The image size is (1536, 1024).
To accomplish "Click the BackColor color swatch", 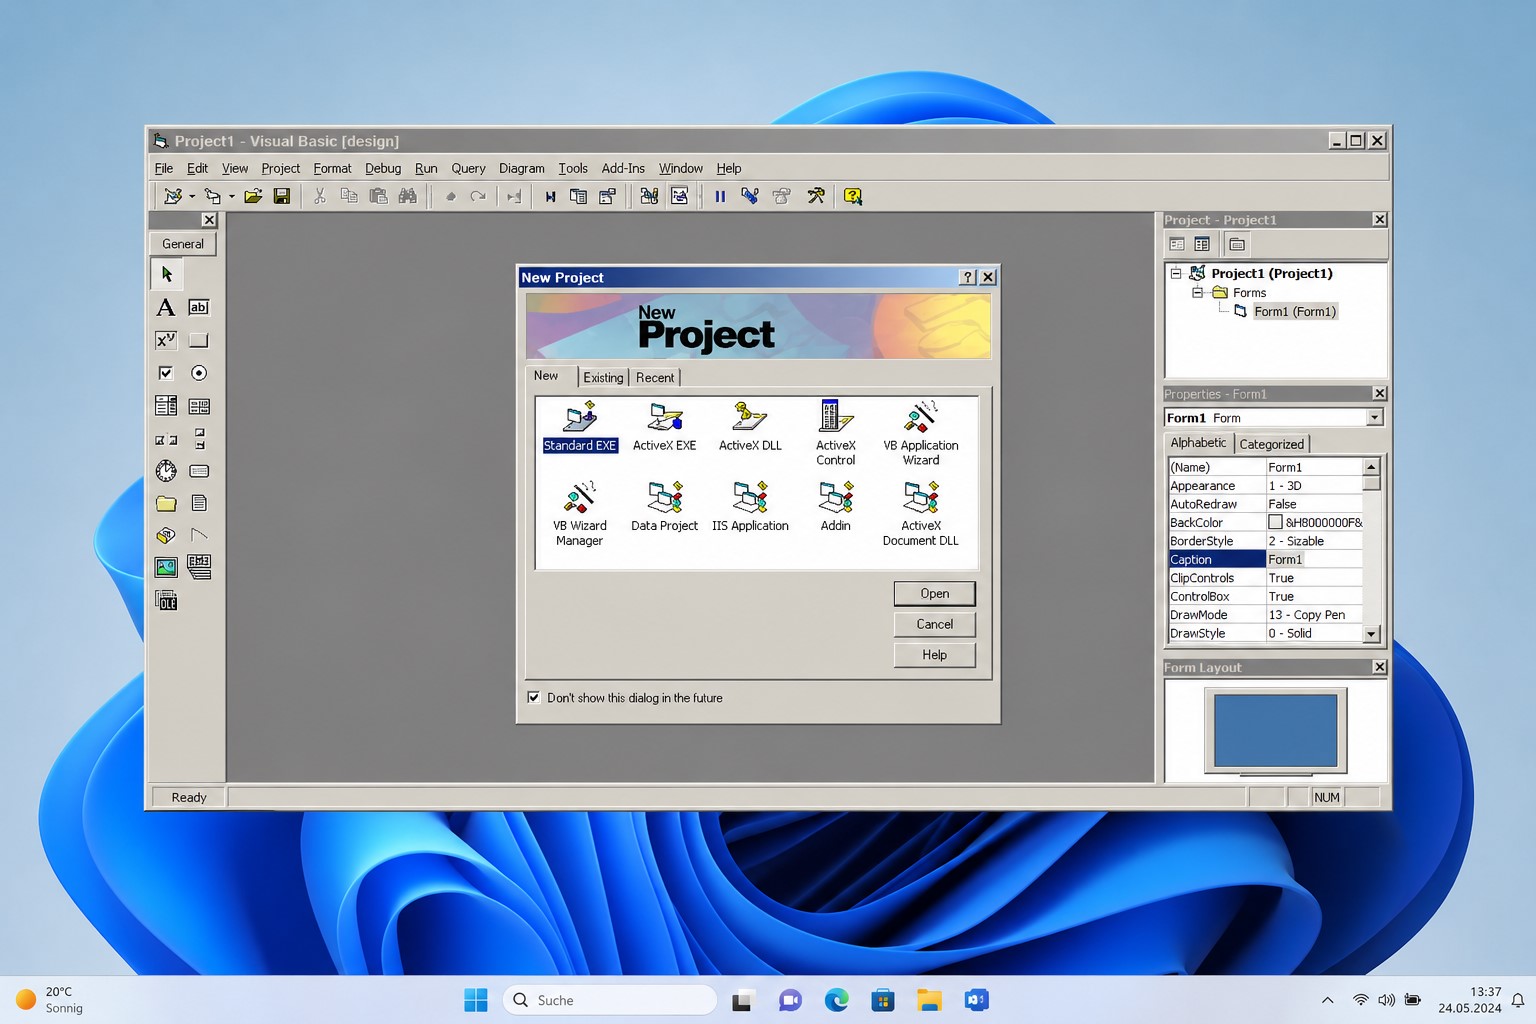I will pyautogui.click(x=1275, y=522).
